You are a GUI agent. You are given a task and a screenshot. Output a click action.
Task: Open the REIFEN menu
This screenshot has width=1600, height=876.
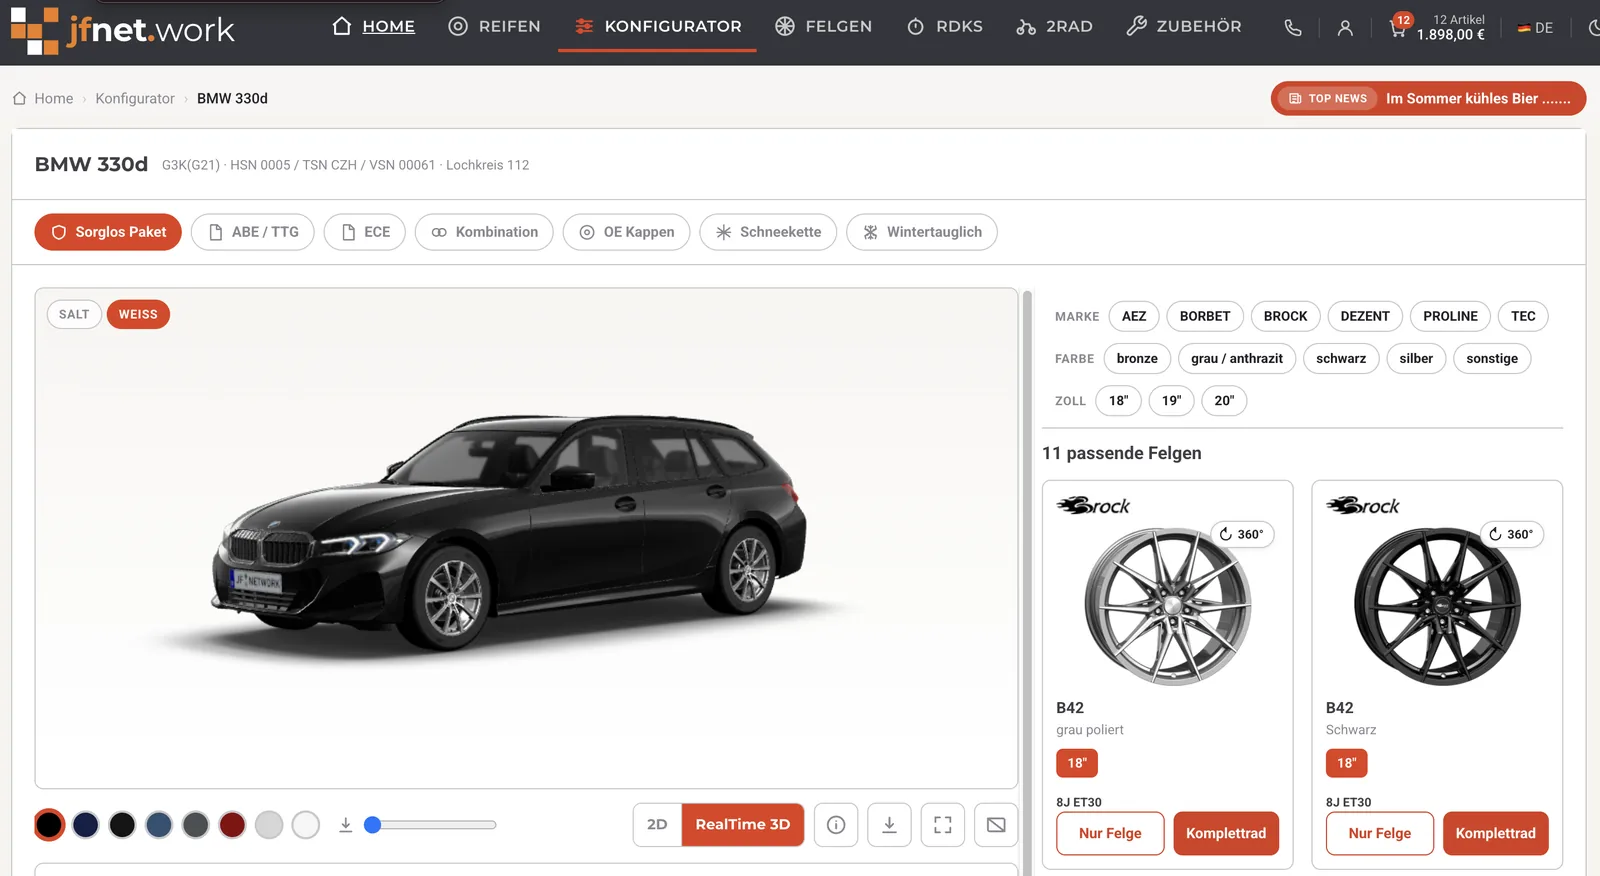[494, 26]
